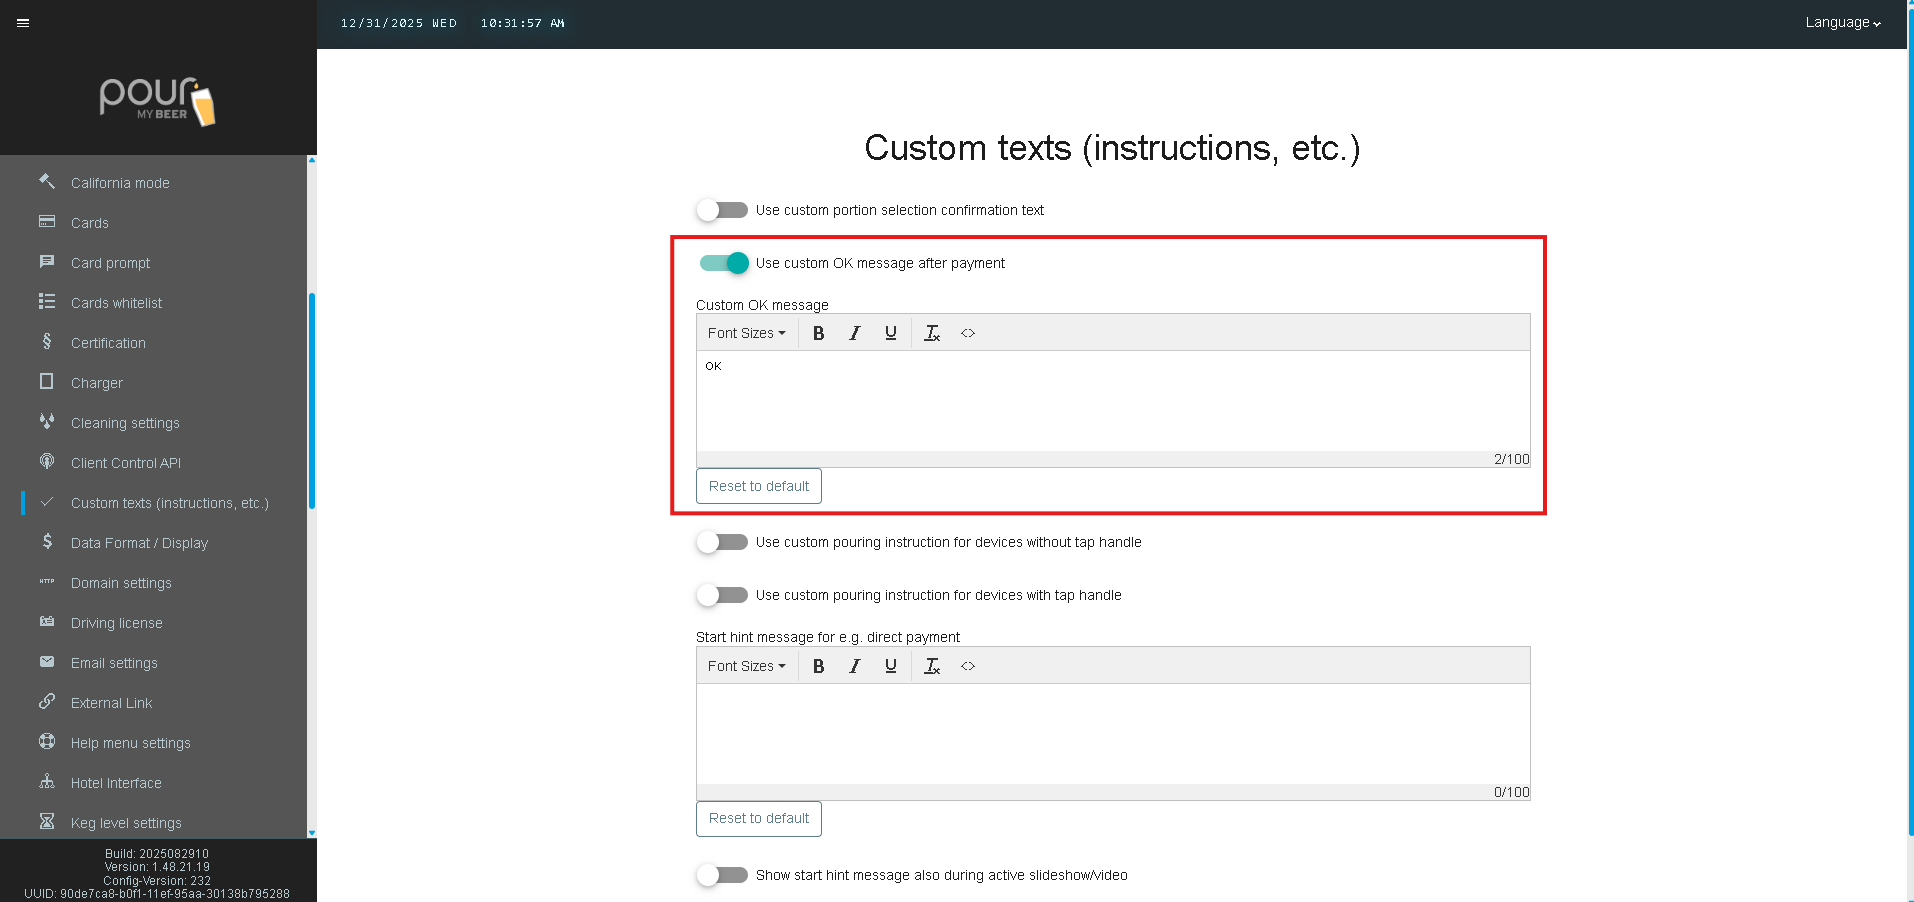Viewport: 1914px width, 902px height.
Task: Enable custom portion selection confirmation text
Action: pos(722,210)
